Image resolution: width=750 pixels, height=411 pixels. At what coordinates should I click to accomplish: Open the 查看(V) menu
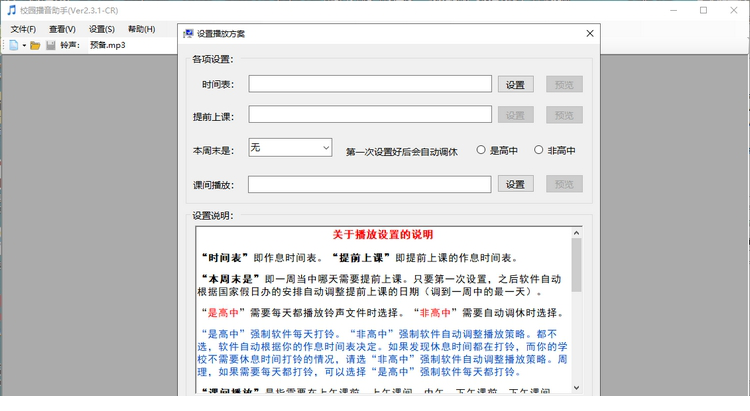tap(62, 29)
